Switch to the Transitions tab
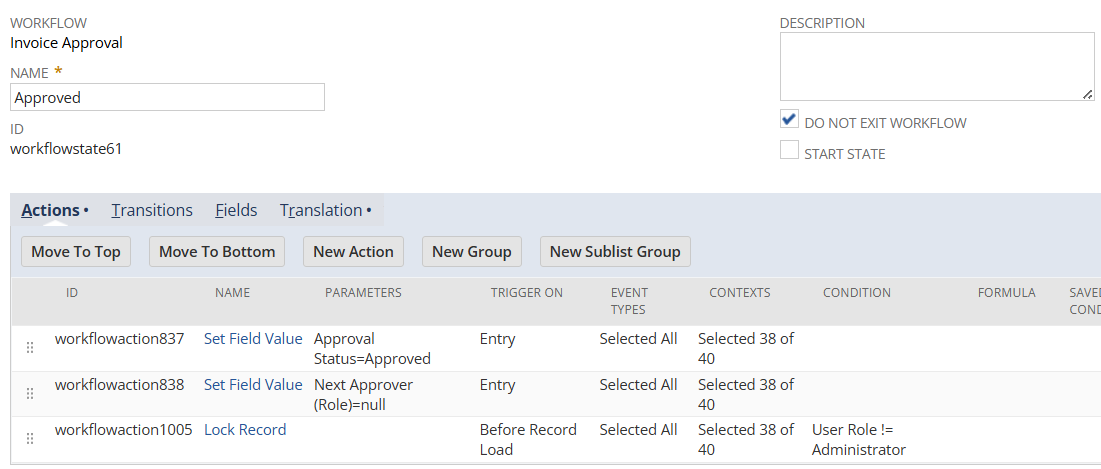 152,210
